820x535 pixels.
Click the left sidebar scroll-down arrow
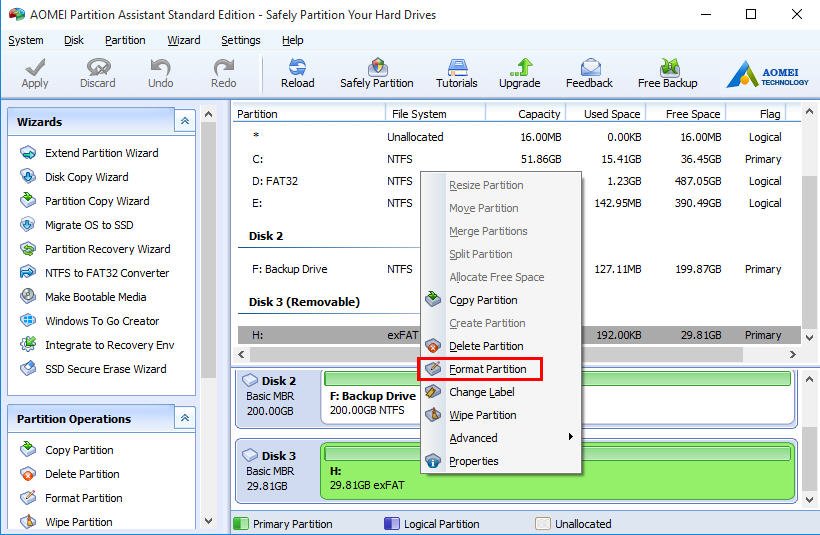208,521
